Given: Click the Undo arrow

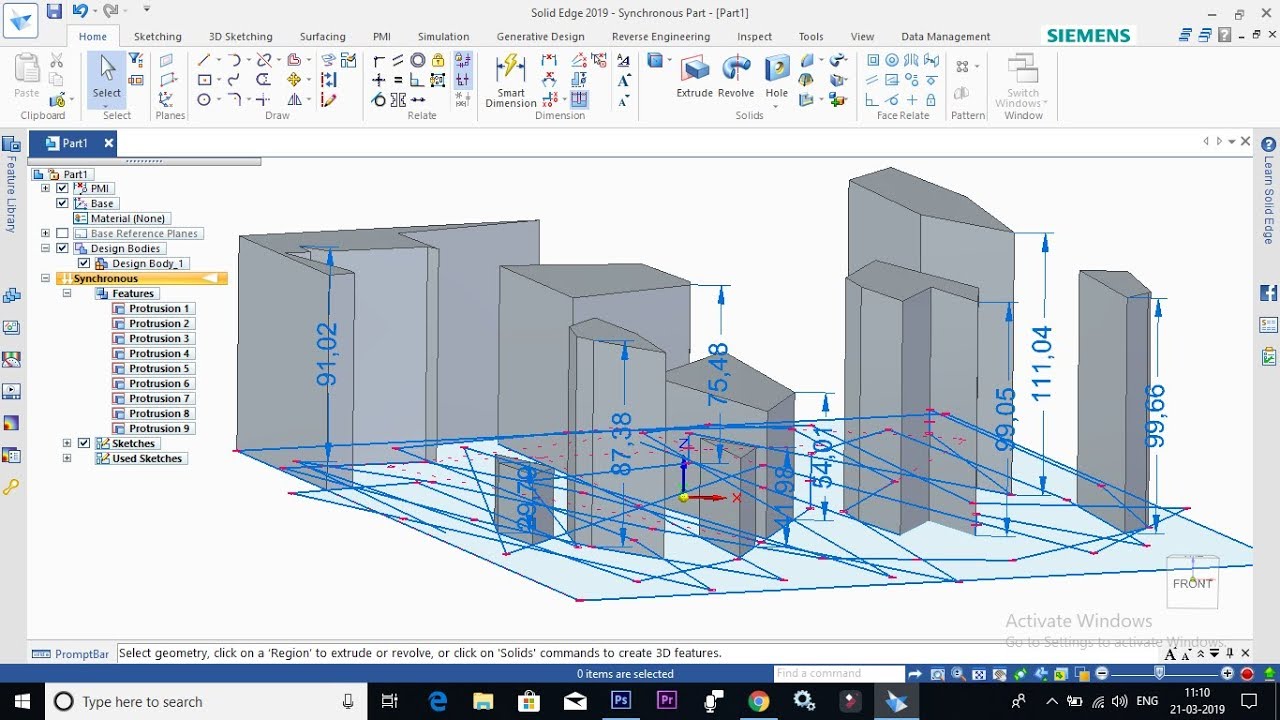Looking at the screenshot, I should tap(79, 12).
